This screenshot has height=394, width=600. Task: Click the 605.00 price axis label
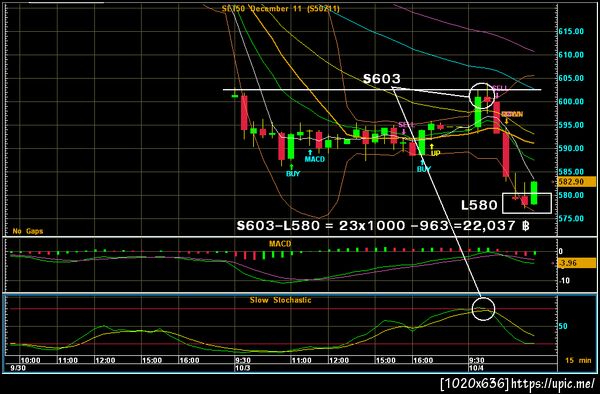571,78
